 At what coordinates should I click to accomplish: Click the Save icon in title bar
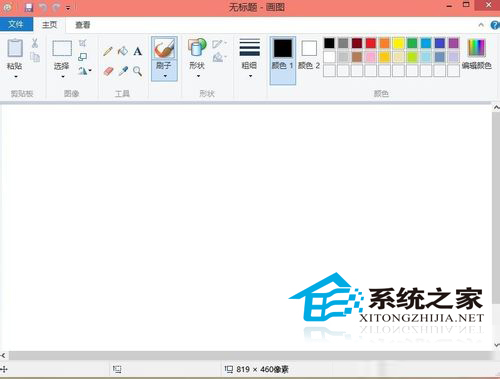29,7
